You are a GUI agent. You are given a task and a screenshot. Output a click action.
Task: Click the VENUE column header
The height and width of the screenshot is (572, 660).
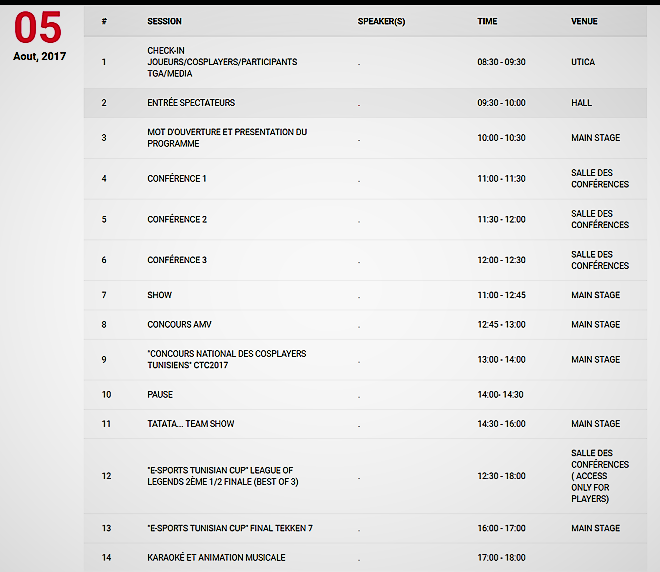[x=585, y=22]
